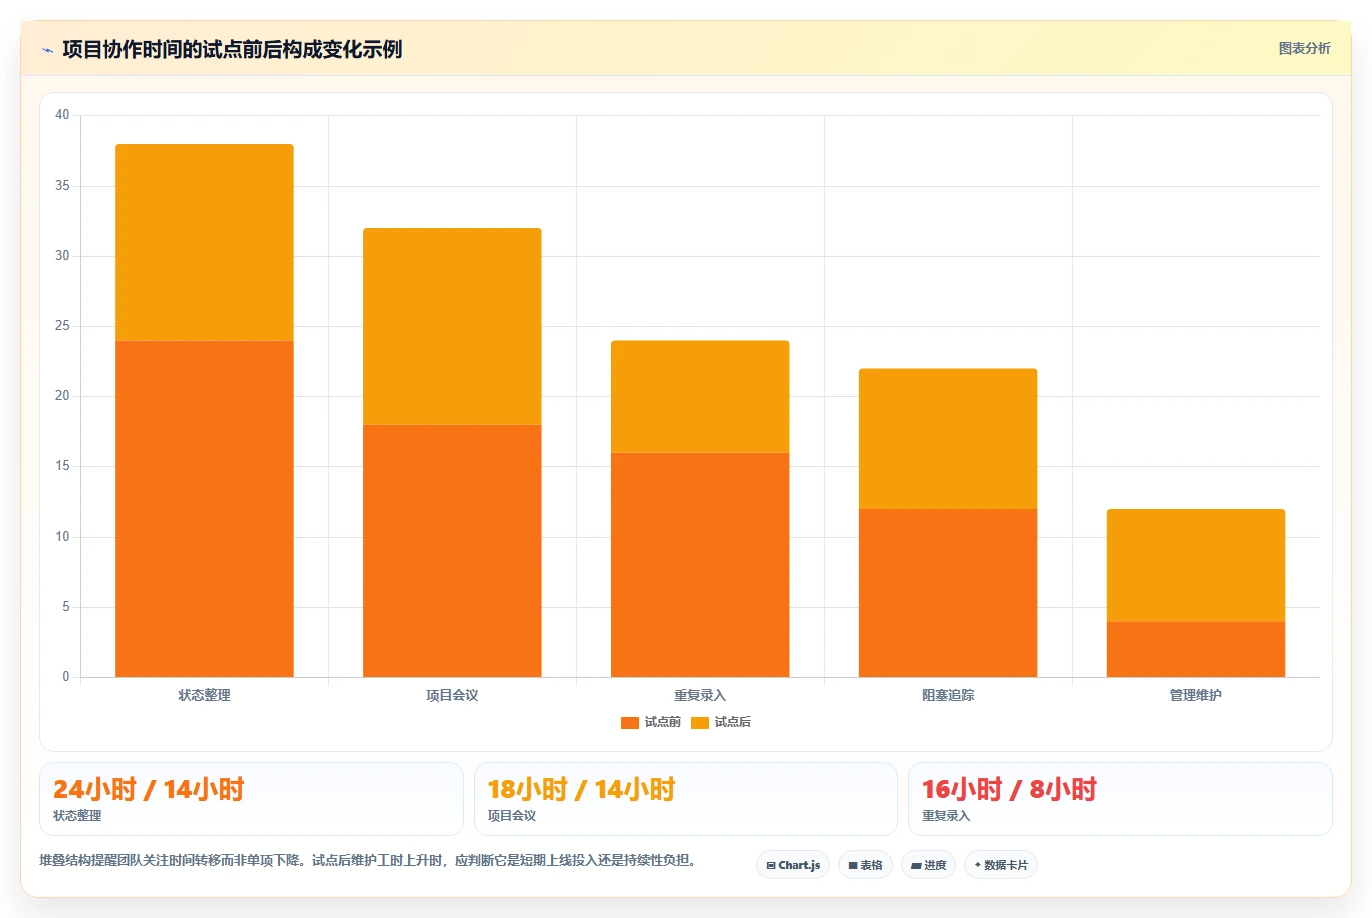Click the y-axis value 25

pos(62,326)
